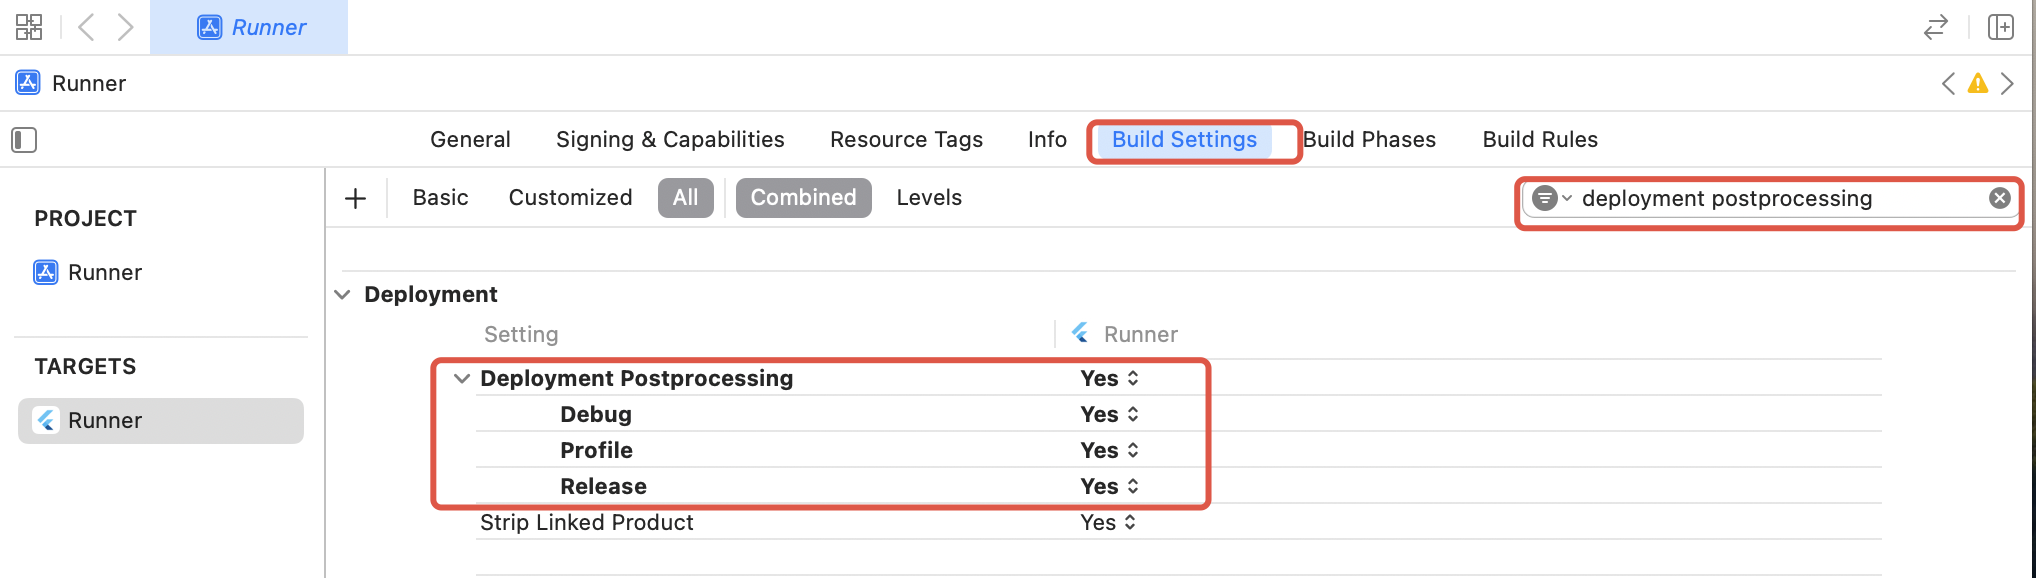The width and height of the screenshot is (2036, 578).
Task: Open the Build Phases tab
Action: [x=1369, y=140]
